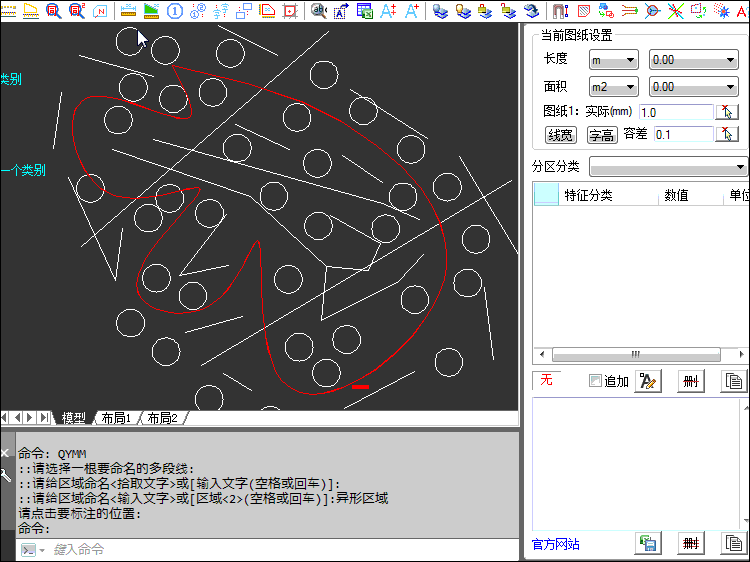Open the 面积 unit dropdown showing m2
Screen dimensions: 750x562
613,87
